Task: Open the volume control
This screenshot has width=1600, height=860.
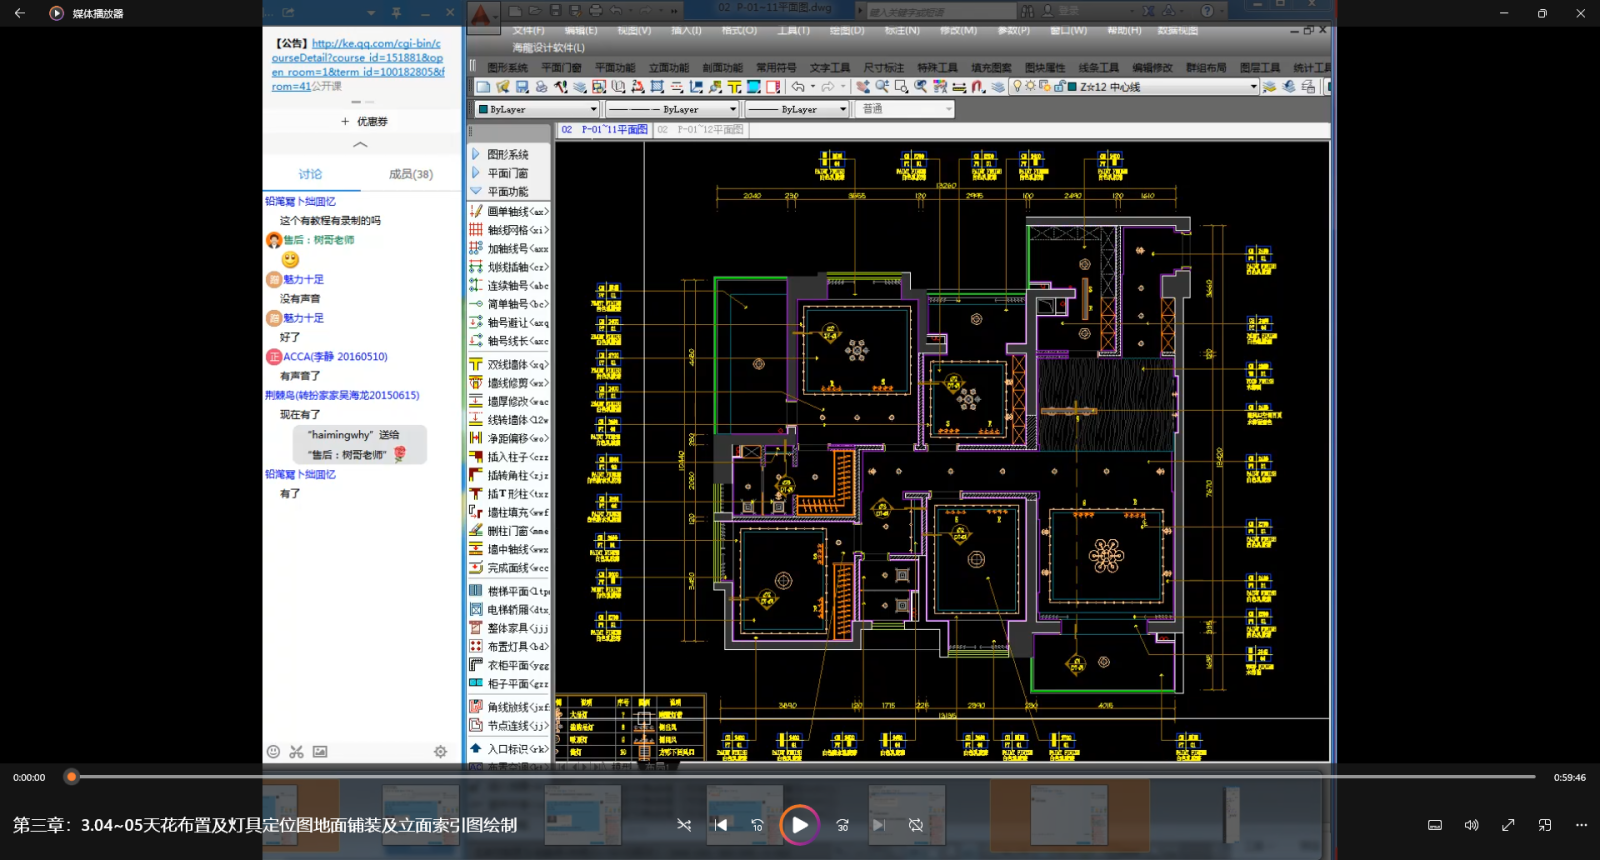Action: (1471, 825)
